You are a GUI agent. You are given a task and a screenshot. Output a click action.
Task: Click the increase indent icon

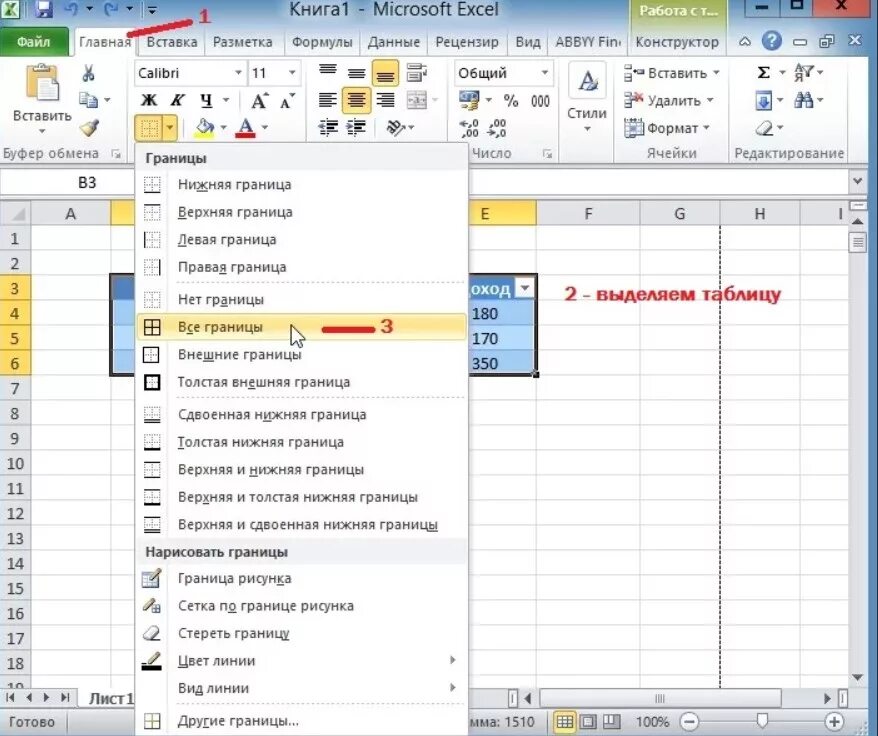(356, 128)
